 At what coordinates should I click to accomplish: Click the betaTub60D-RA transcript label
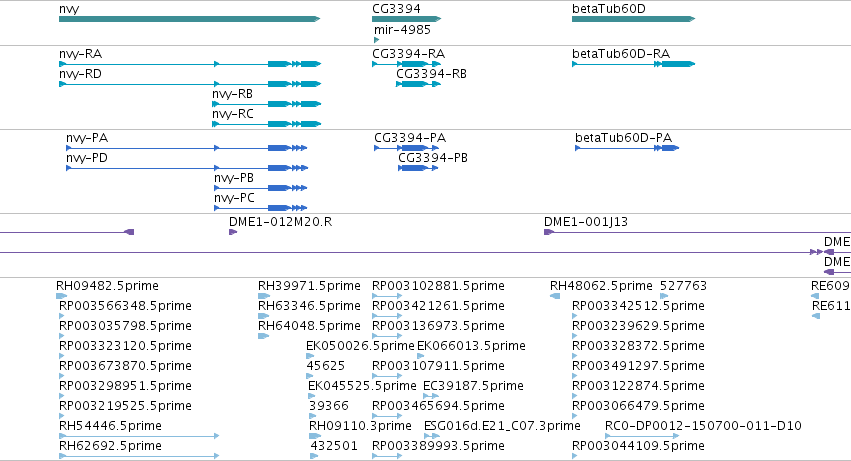621,54
